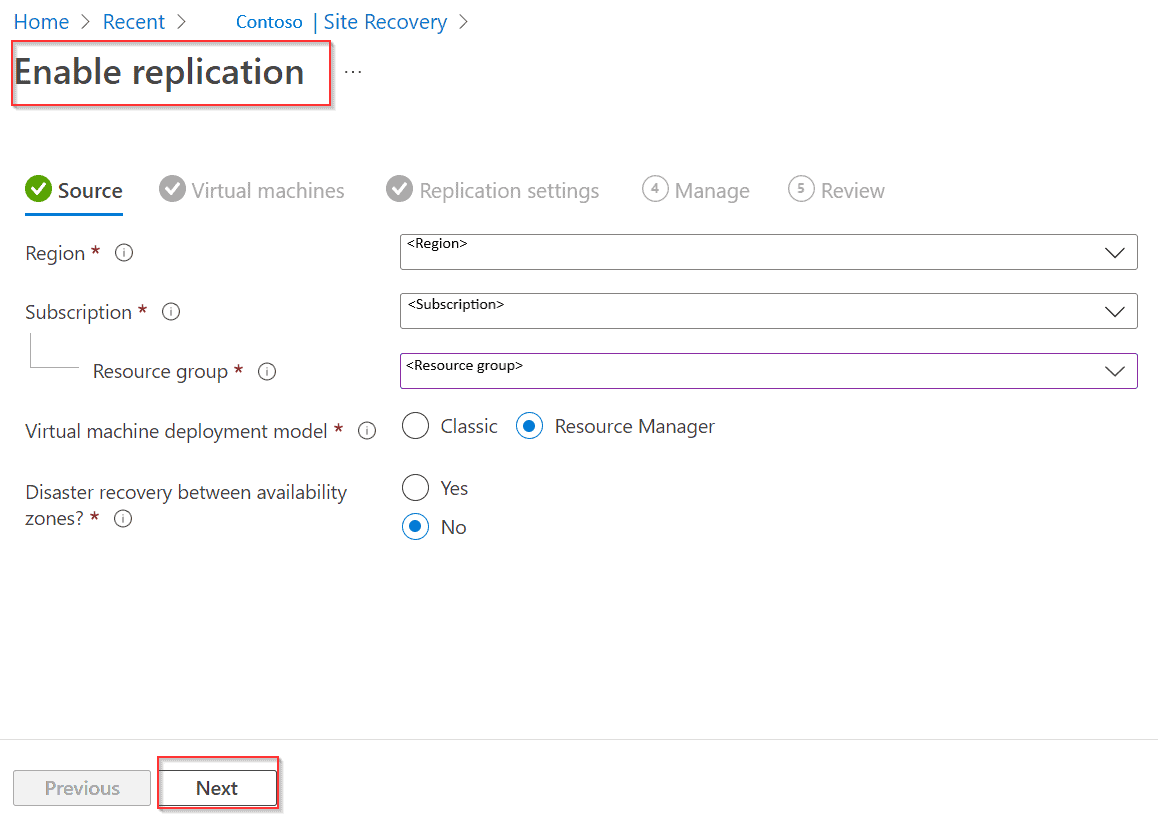This screenshot has width=1158, height=817.
Task: Select No for availability zone disaster recovery
Action: 415,526
